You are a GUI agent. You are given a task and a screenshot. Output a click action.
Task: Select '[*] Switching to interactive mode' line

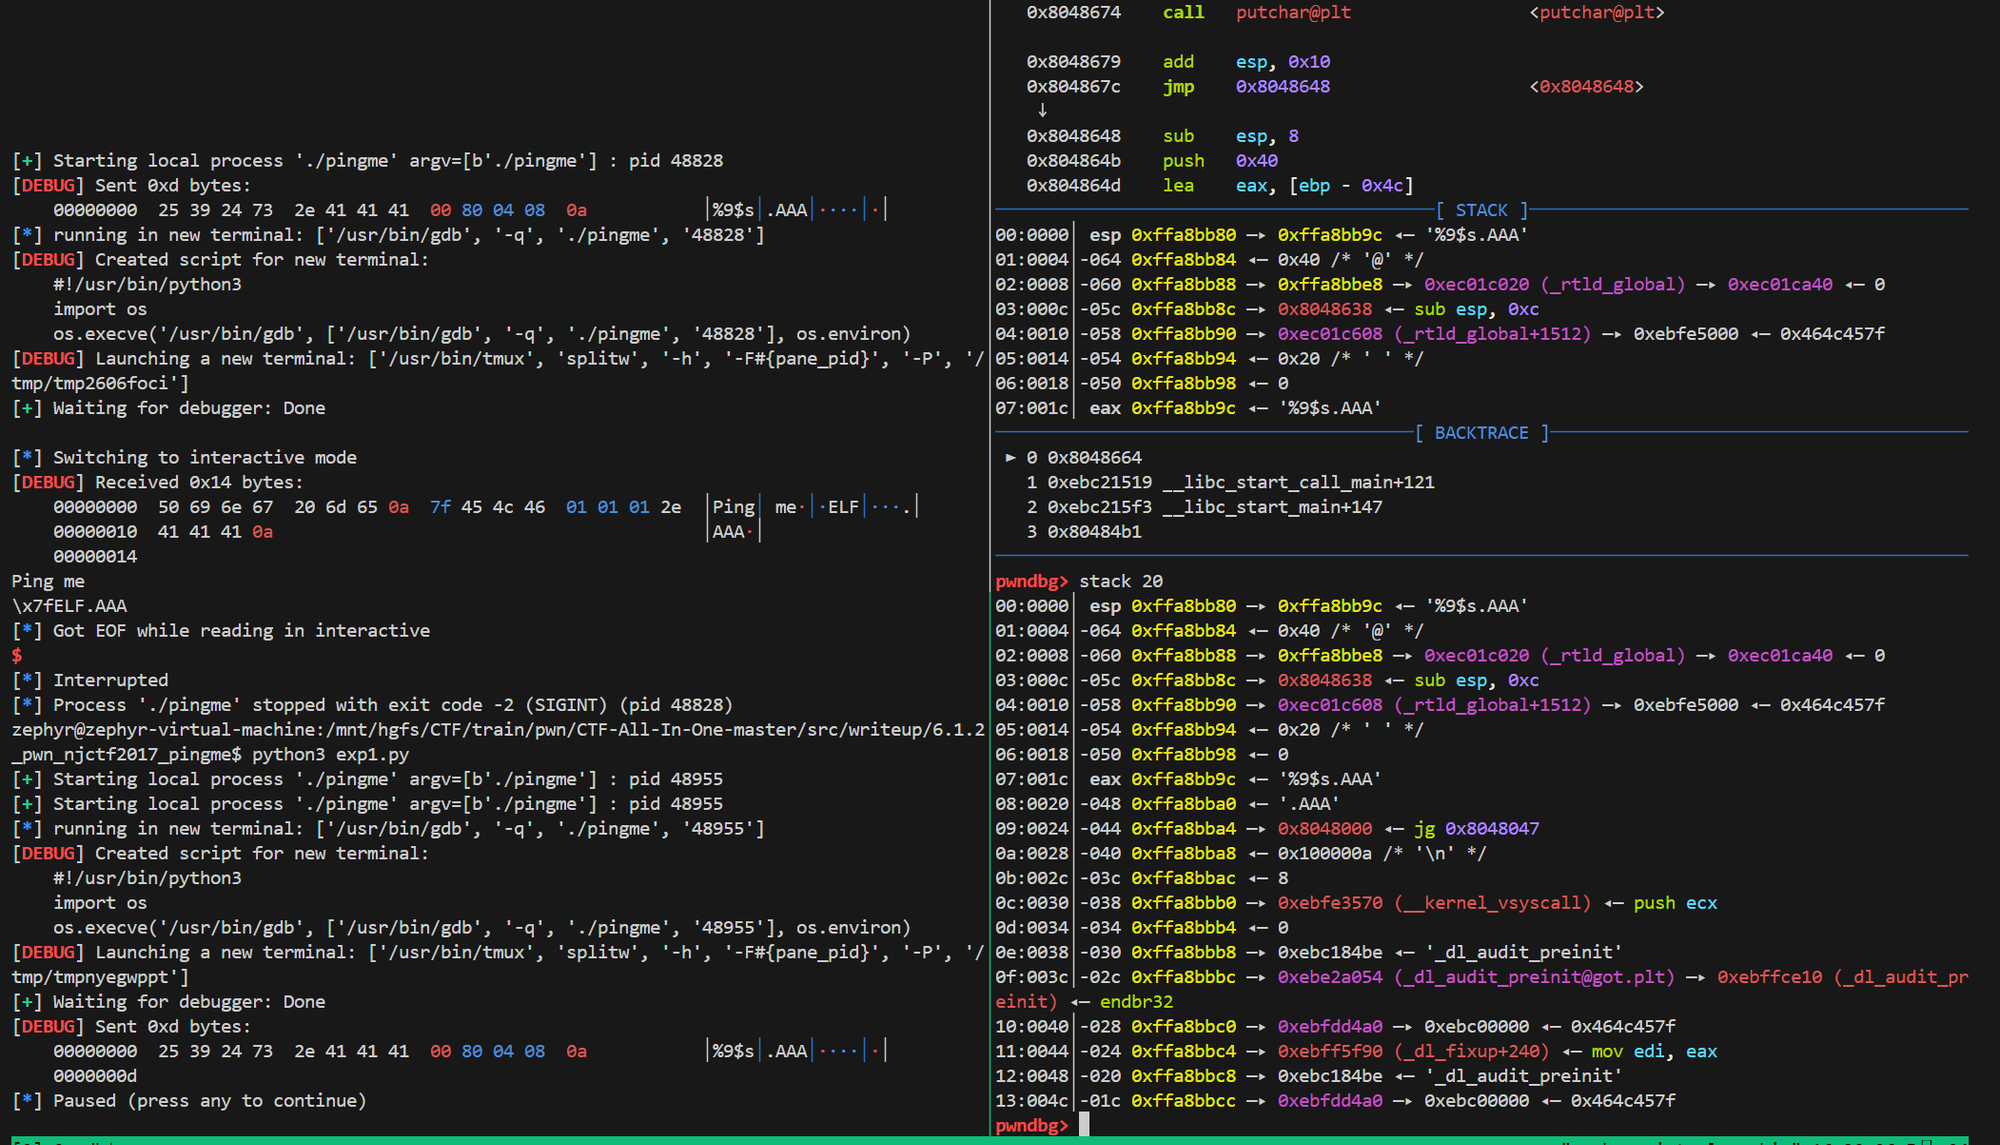pyautogui.click(x=184, y=457)
